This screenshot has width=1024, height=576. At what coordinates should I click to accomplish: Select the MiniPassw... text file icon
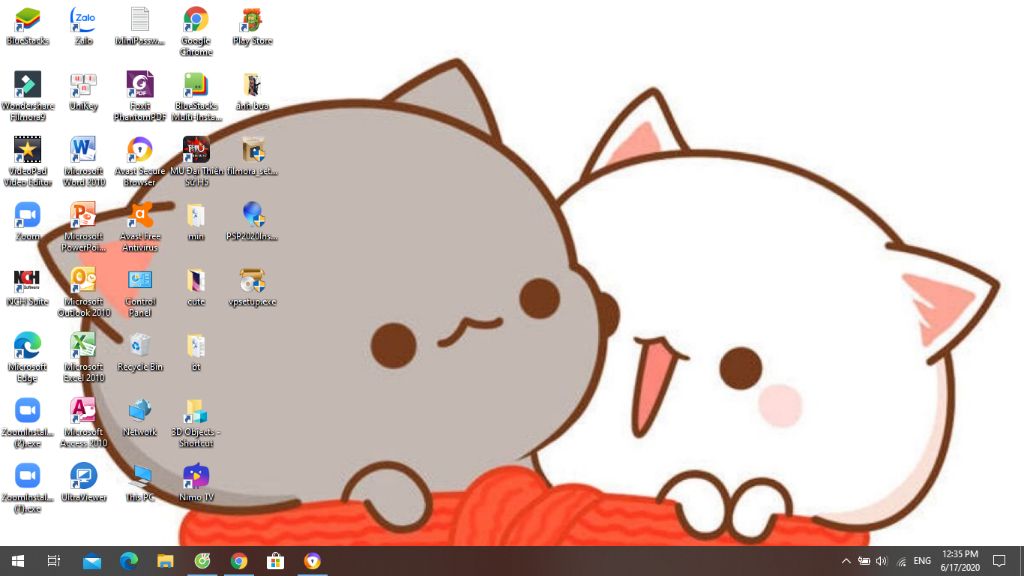click(140, 26)
